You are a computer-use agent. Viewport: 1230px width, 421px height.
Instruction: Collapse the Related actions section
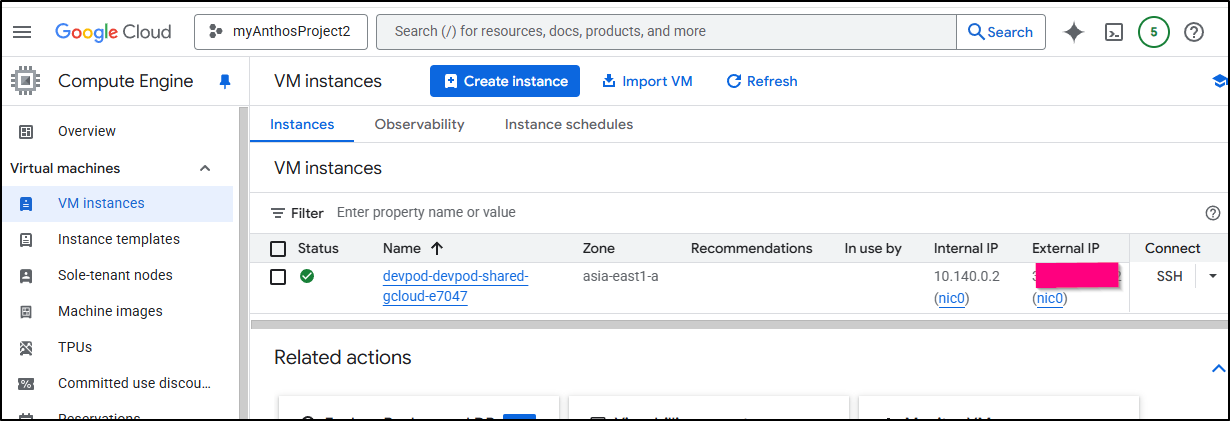(x=1218, y=368)
